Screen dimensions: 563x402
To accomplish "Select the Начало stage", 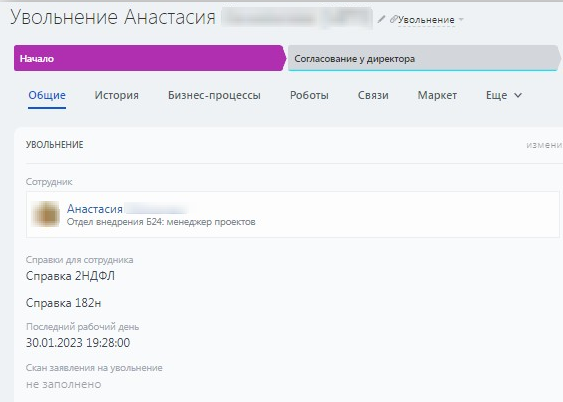I will pos(149,58).
